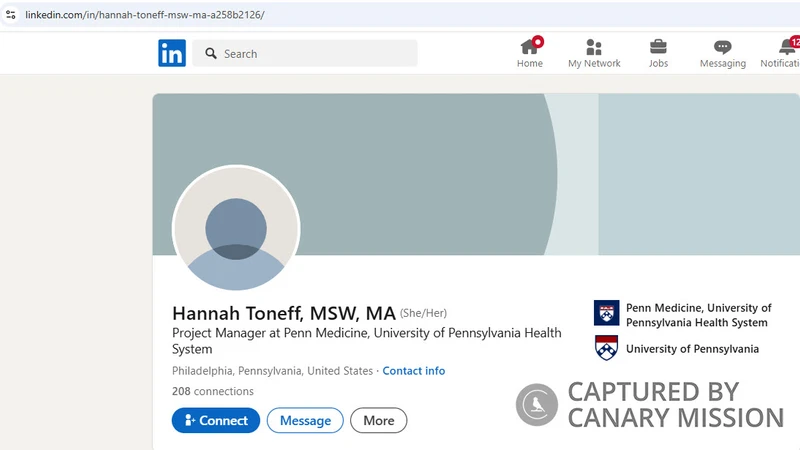Click the Philadelphia, Pennsylvania location text
800x450 pixels.
point(272,371)
